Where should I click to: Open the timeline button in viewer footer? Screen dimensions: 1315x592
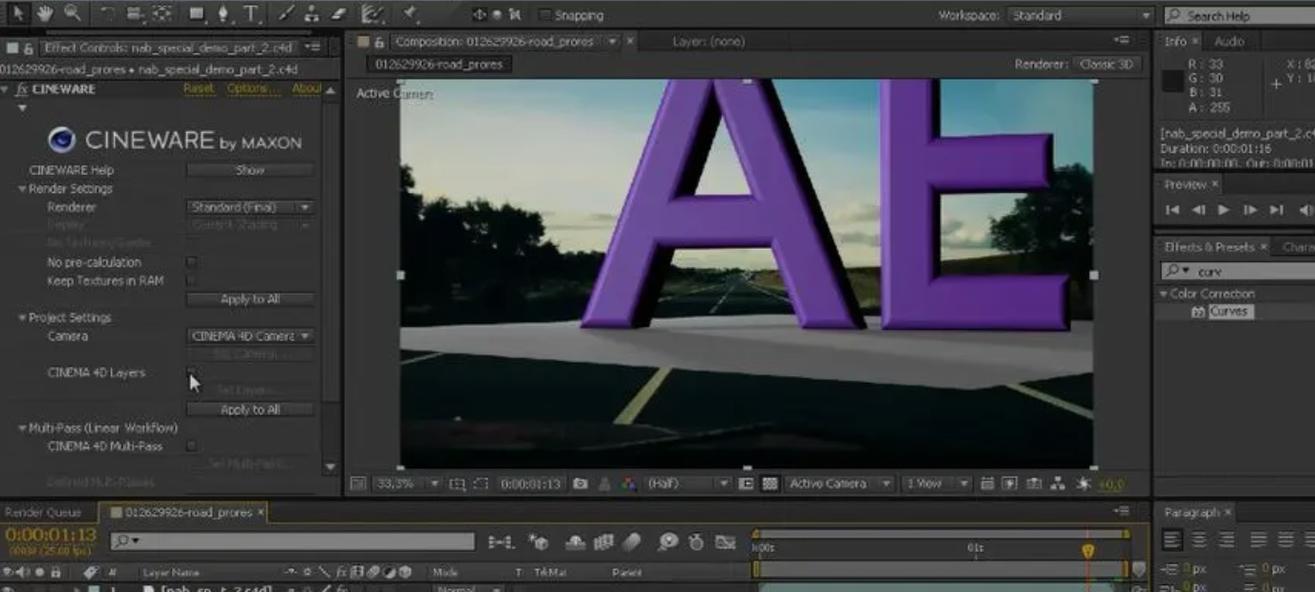(x=1034, y=484)
